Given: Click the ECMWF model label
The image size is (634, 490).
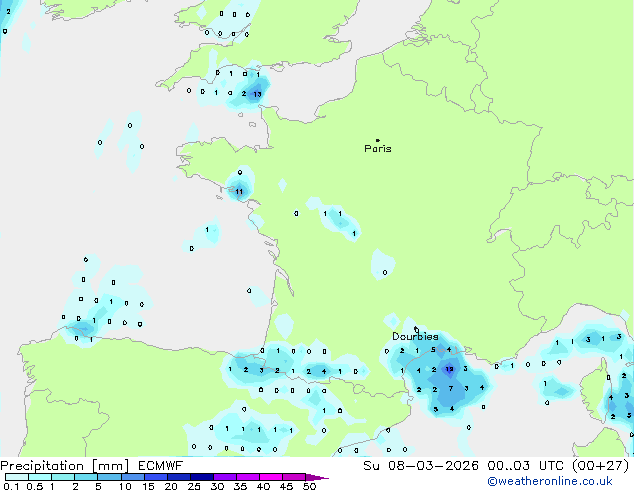Looking at the screenshot, I should tap(161, 466).
